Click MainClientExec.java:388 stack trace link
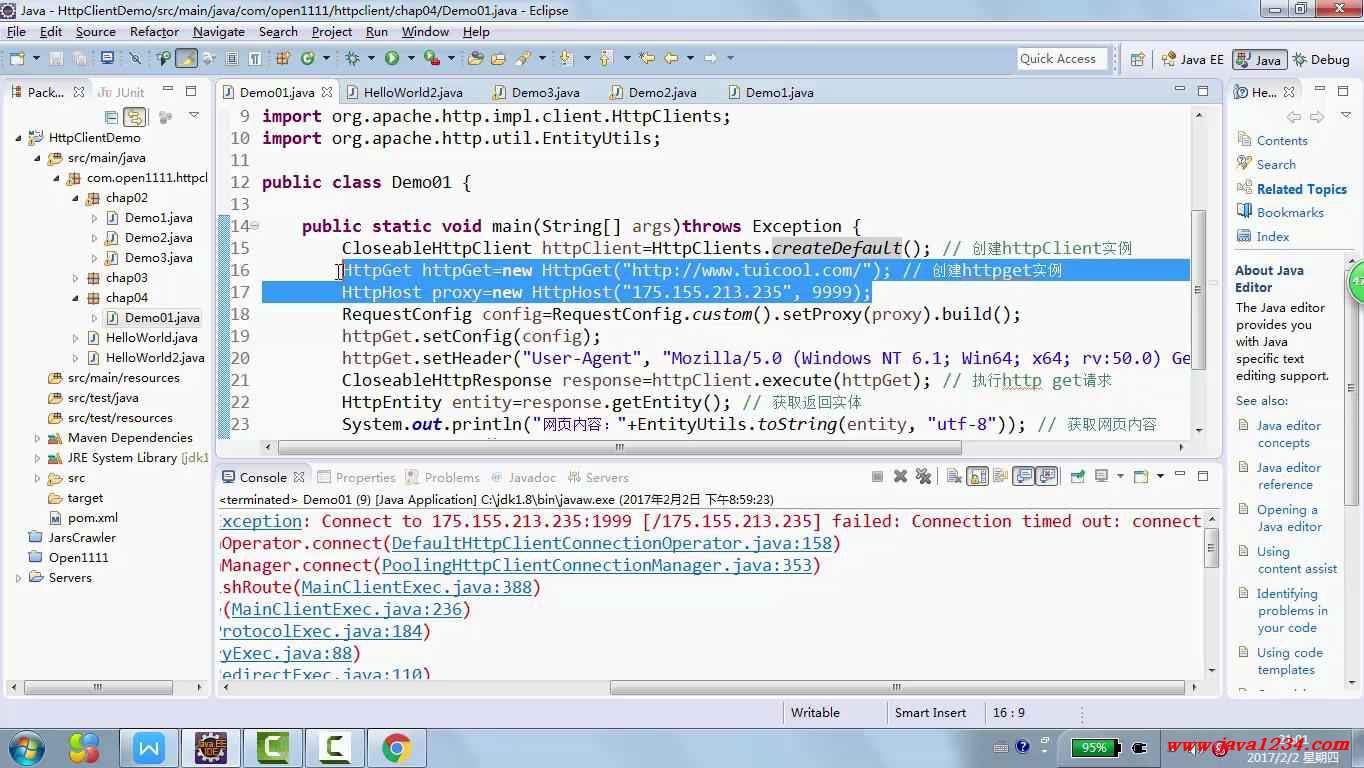1364x768 pixels. [x=416, y=587]
